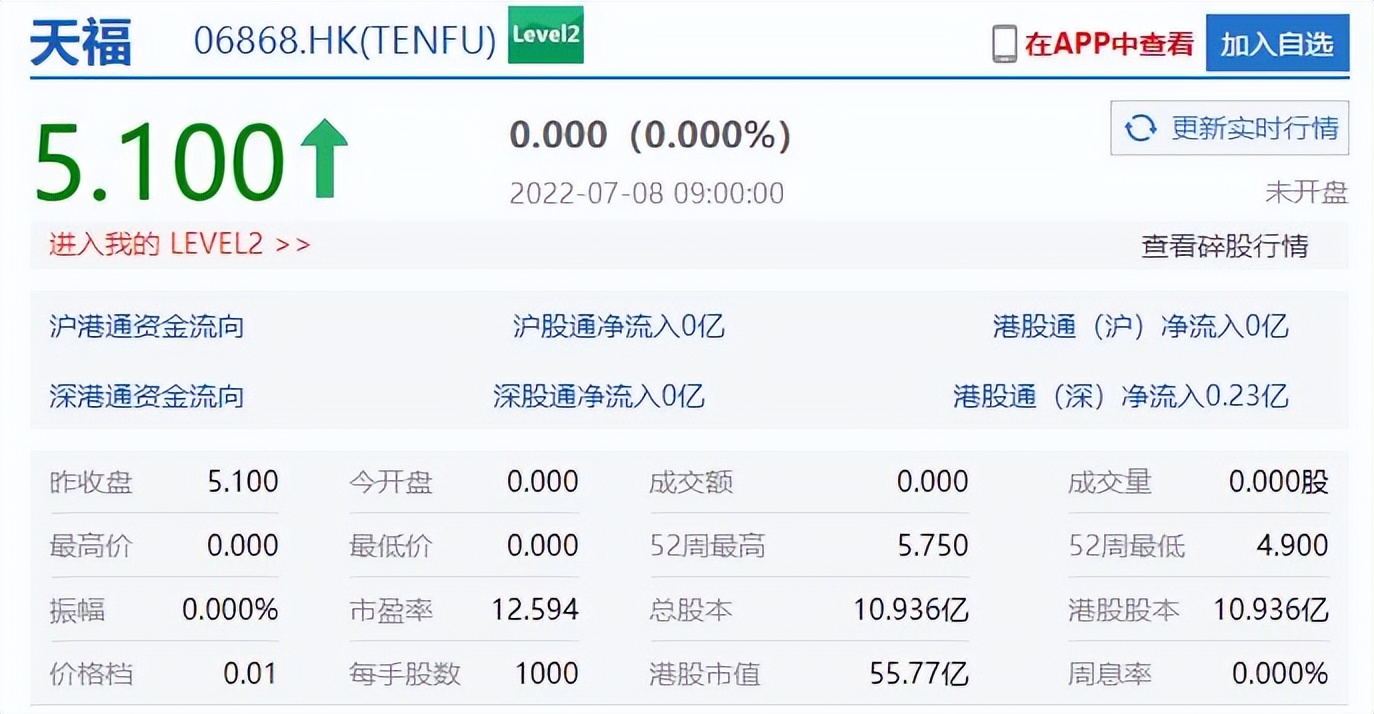
Task: Click the 成交额 label
Action: 691,483
